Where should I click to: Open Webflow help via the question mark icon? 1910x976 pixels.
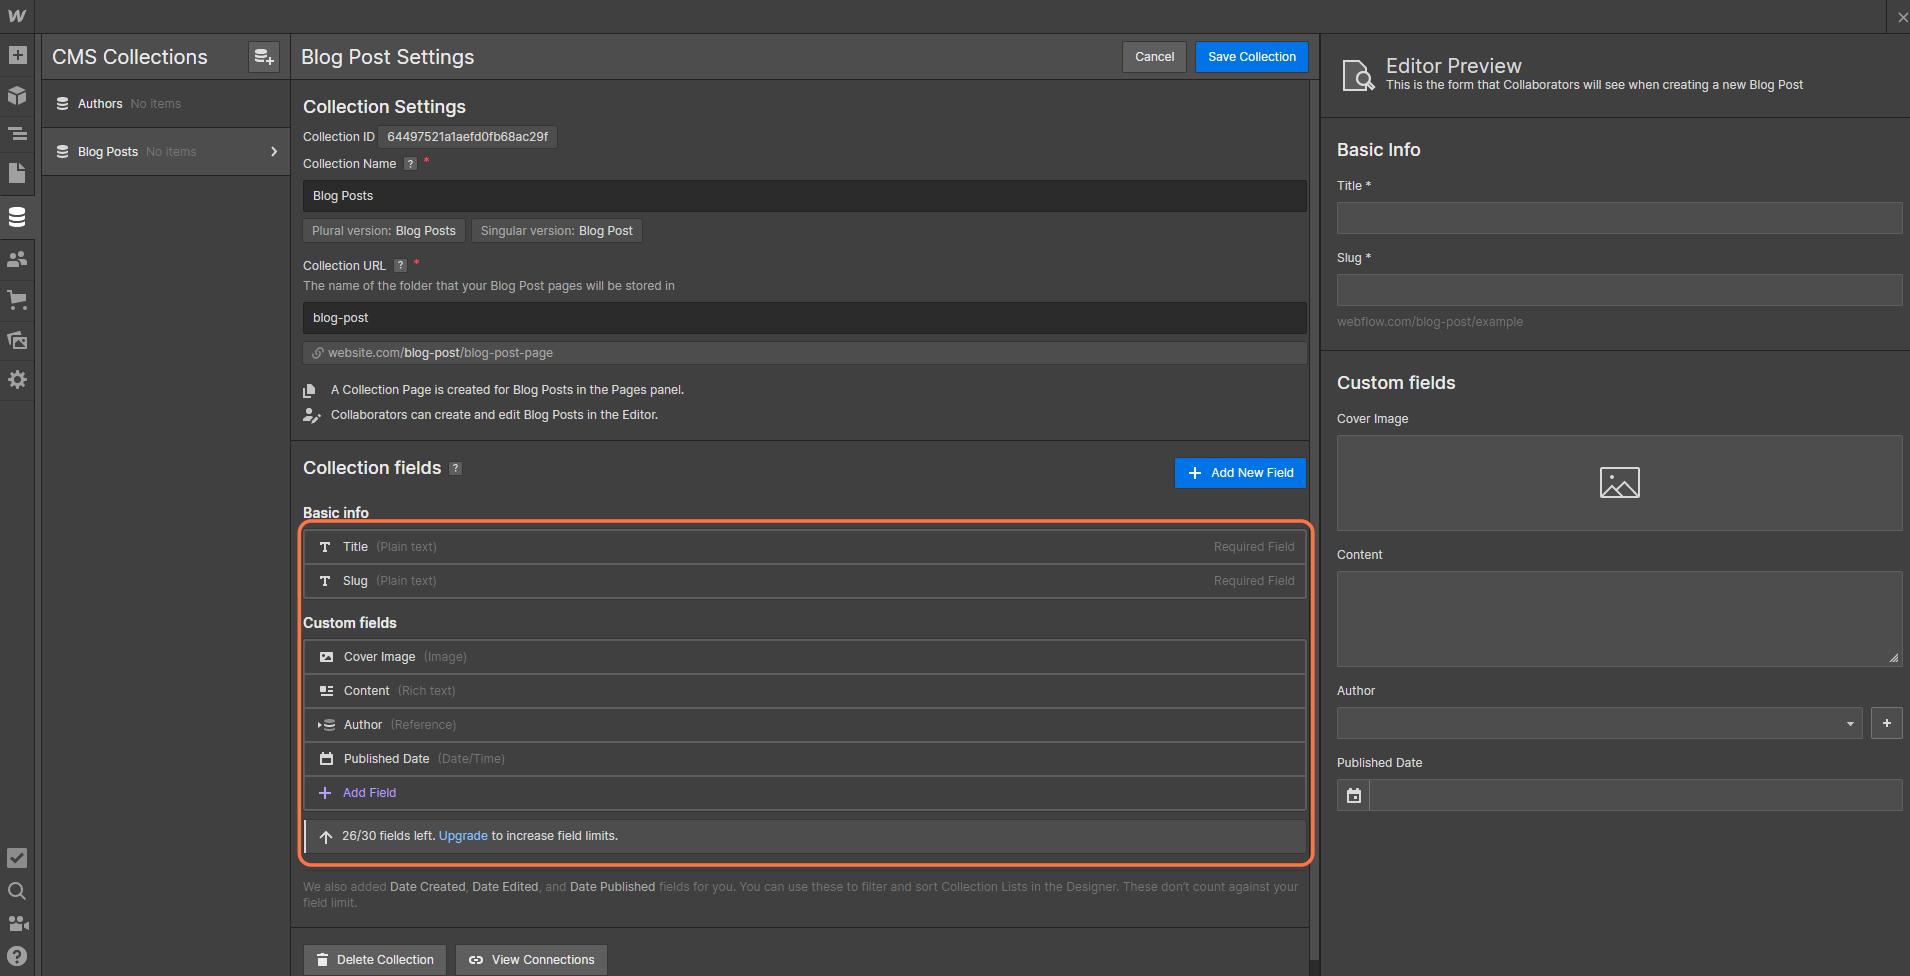(x=17, y=955)
